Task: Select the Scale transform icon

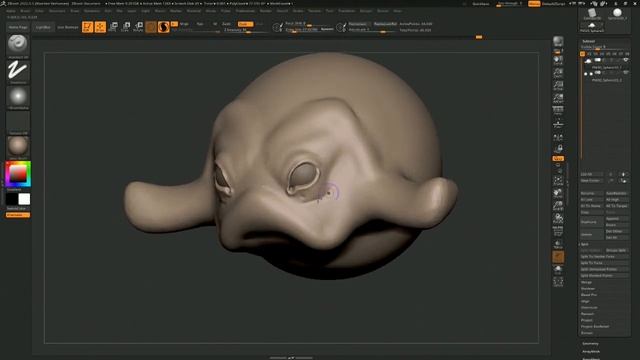Action: click(126, 27)
